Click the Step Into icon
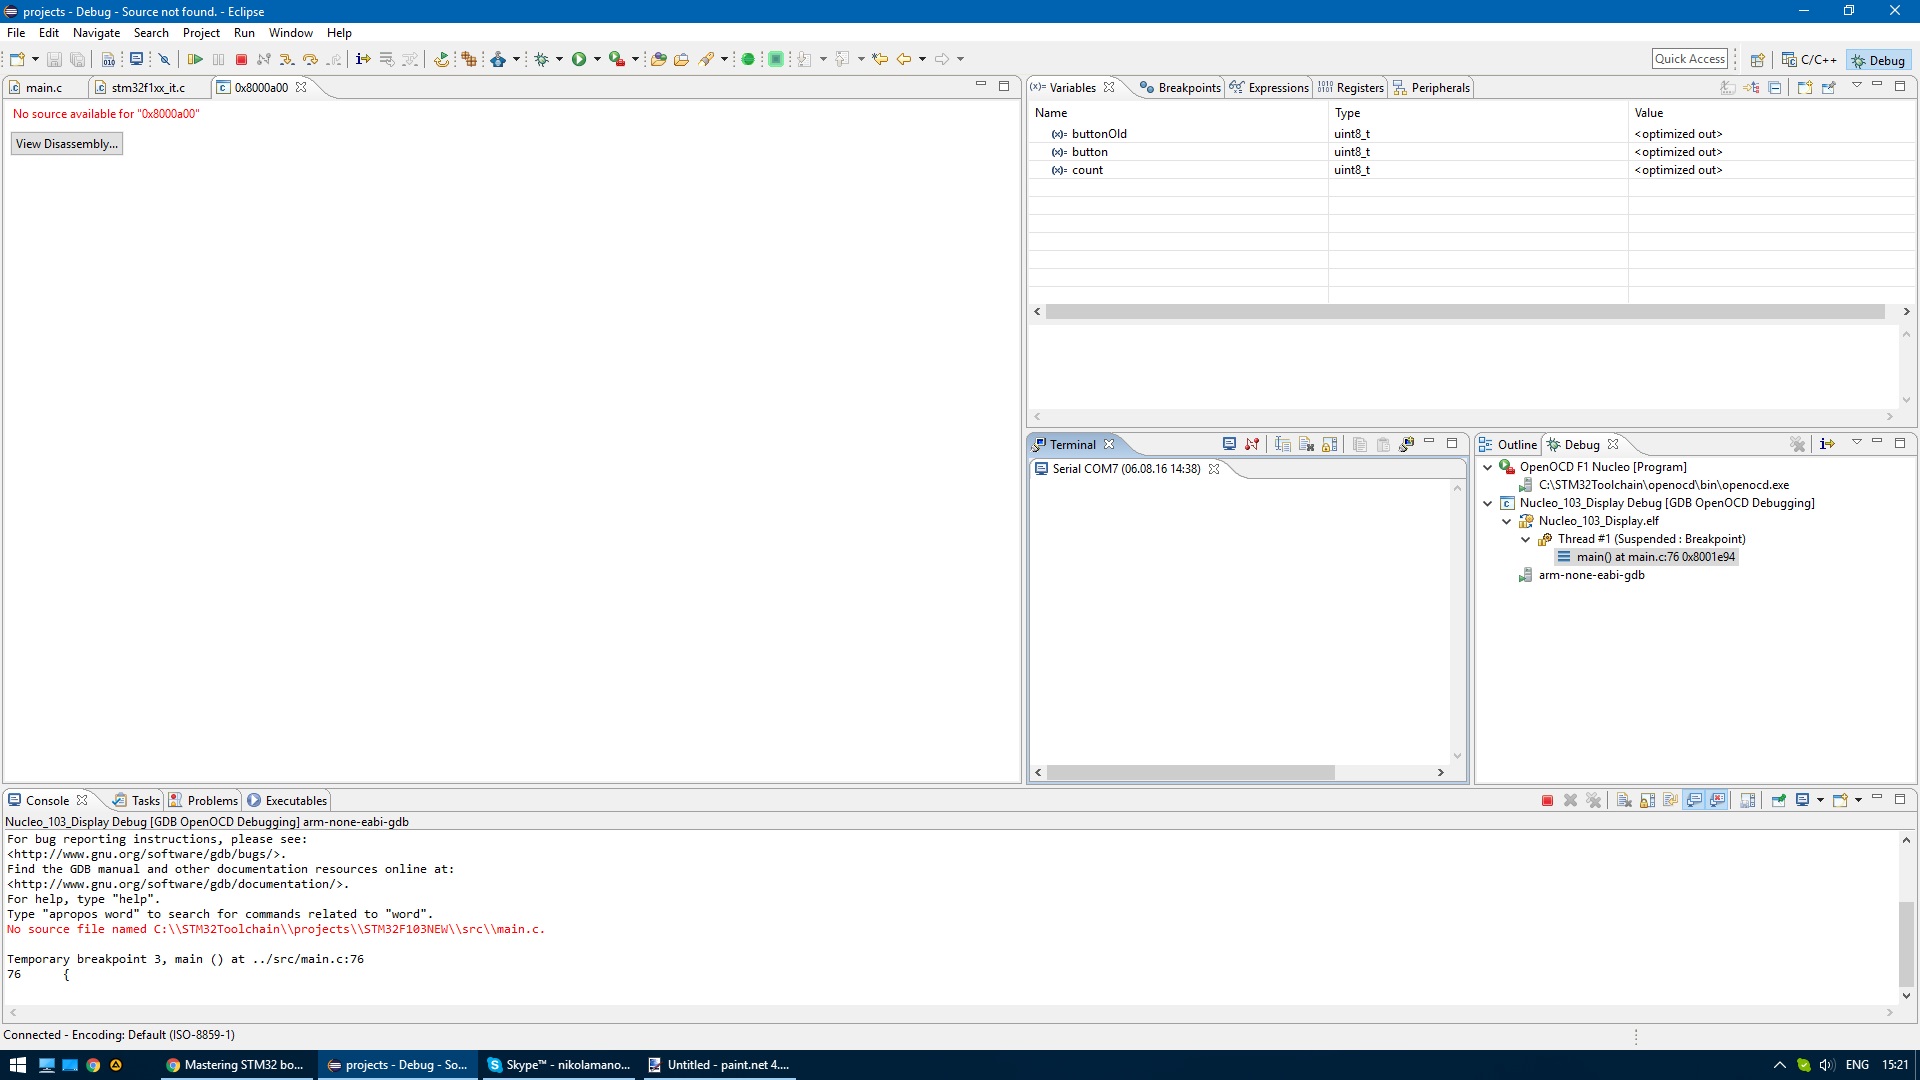The height and width of the screenshot is (1080, 1920). 287,60
